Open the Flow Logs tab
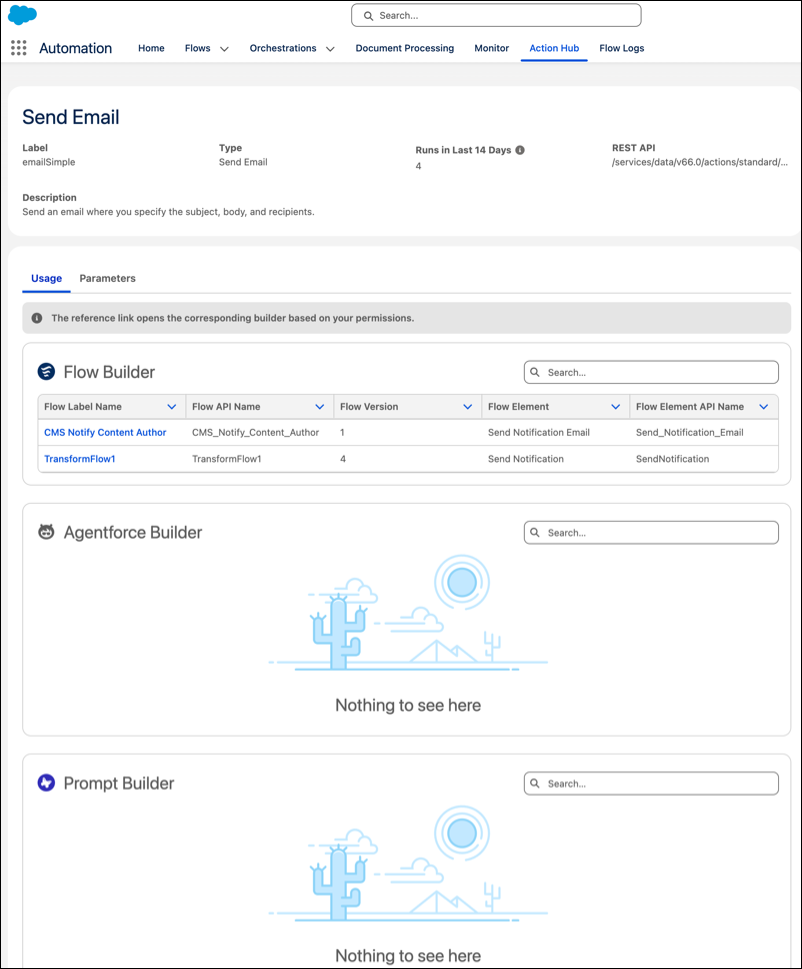The image size is (802, 969). (x=622, y=48)
